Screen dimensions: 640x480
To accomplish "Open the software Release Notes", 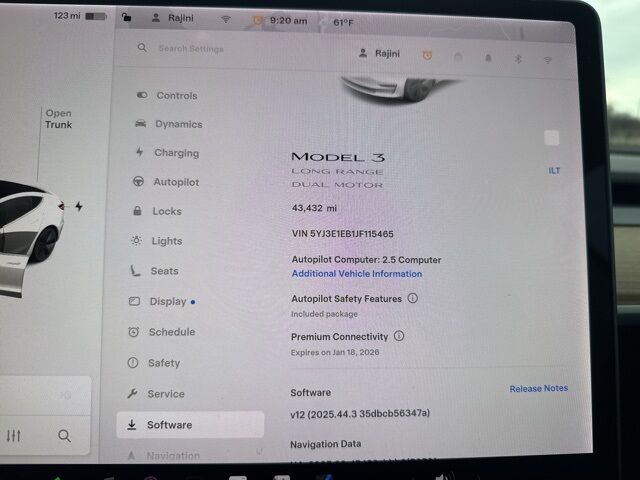I will point(538,388).
